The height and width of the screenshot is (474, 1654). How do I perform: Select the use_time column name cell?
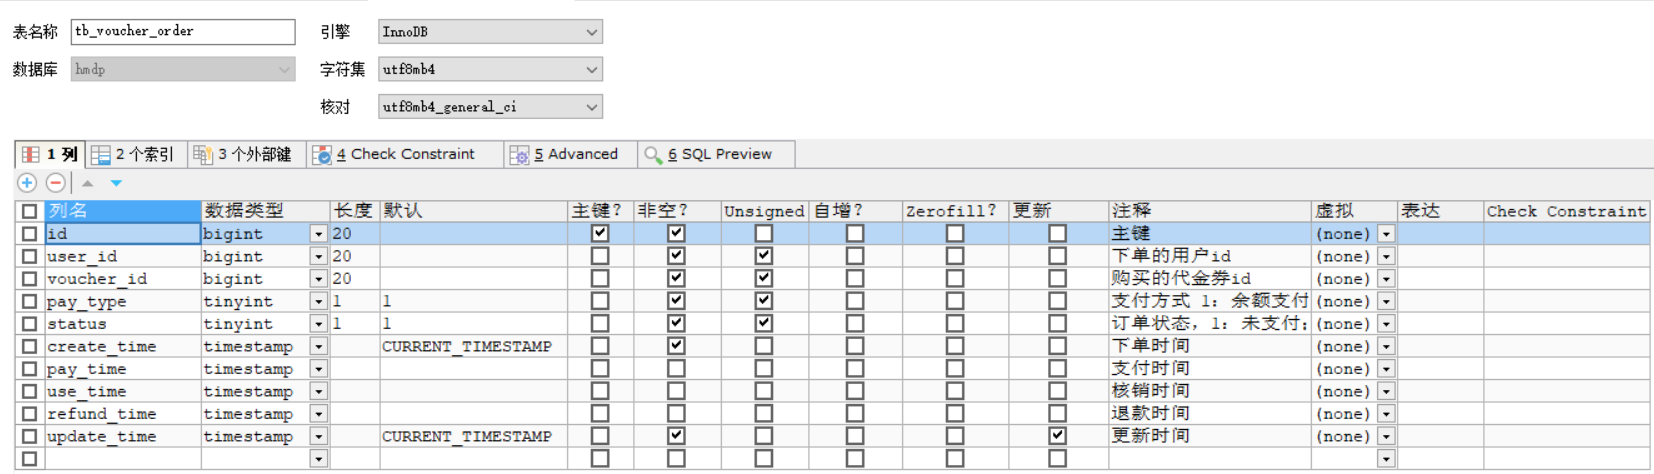click(x=123, y=391)
